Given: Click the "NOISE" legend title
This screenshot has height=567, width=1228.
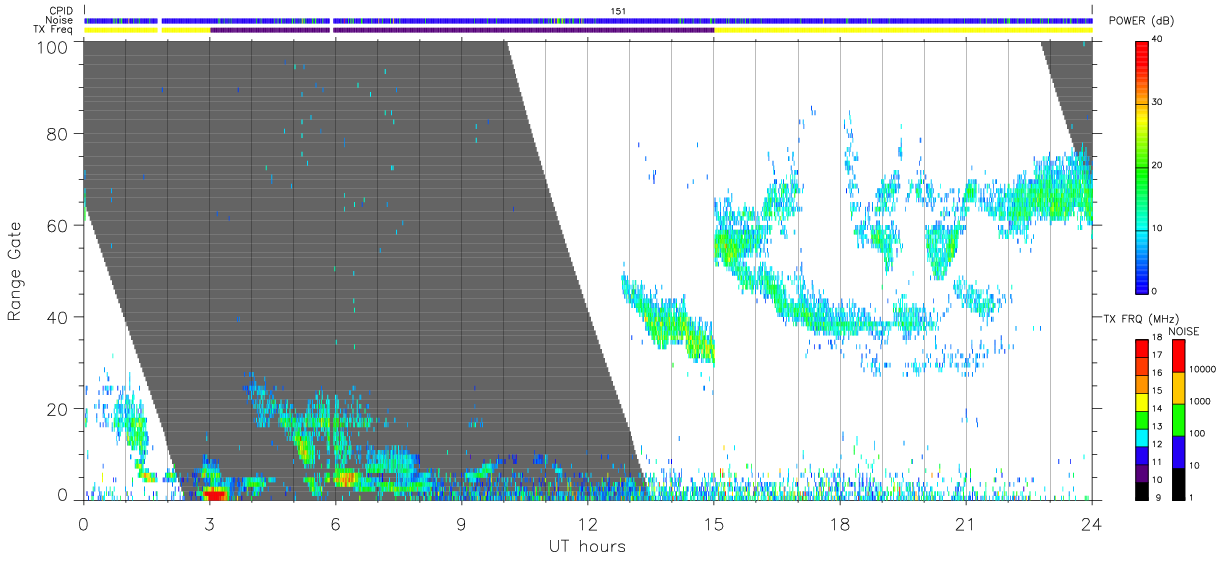Looking at the screenshot, I should tap(1184, 331).
